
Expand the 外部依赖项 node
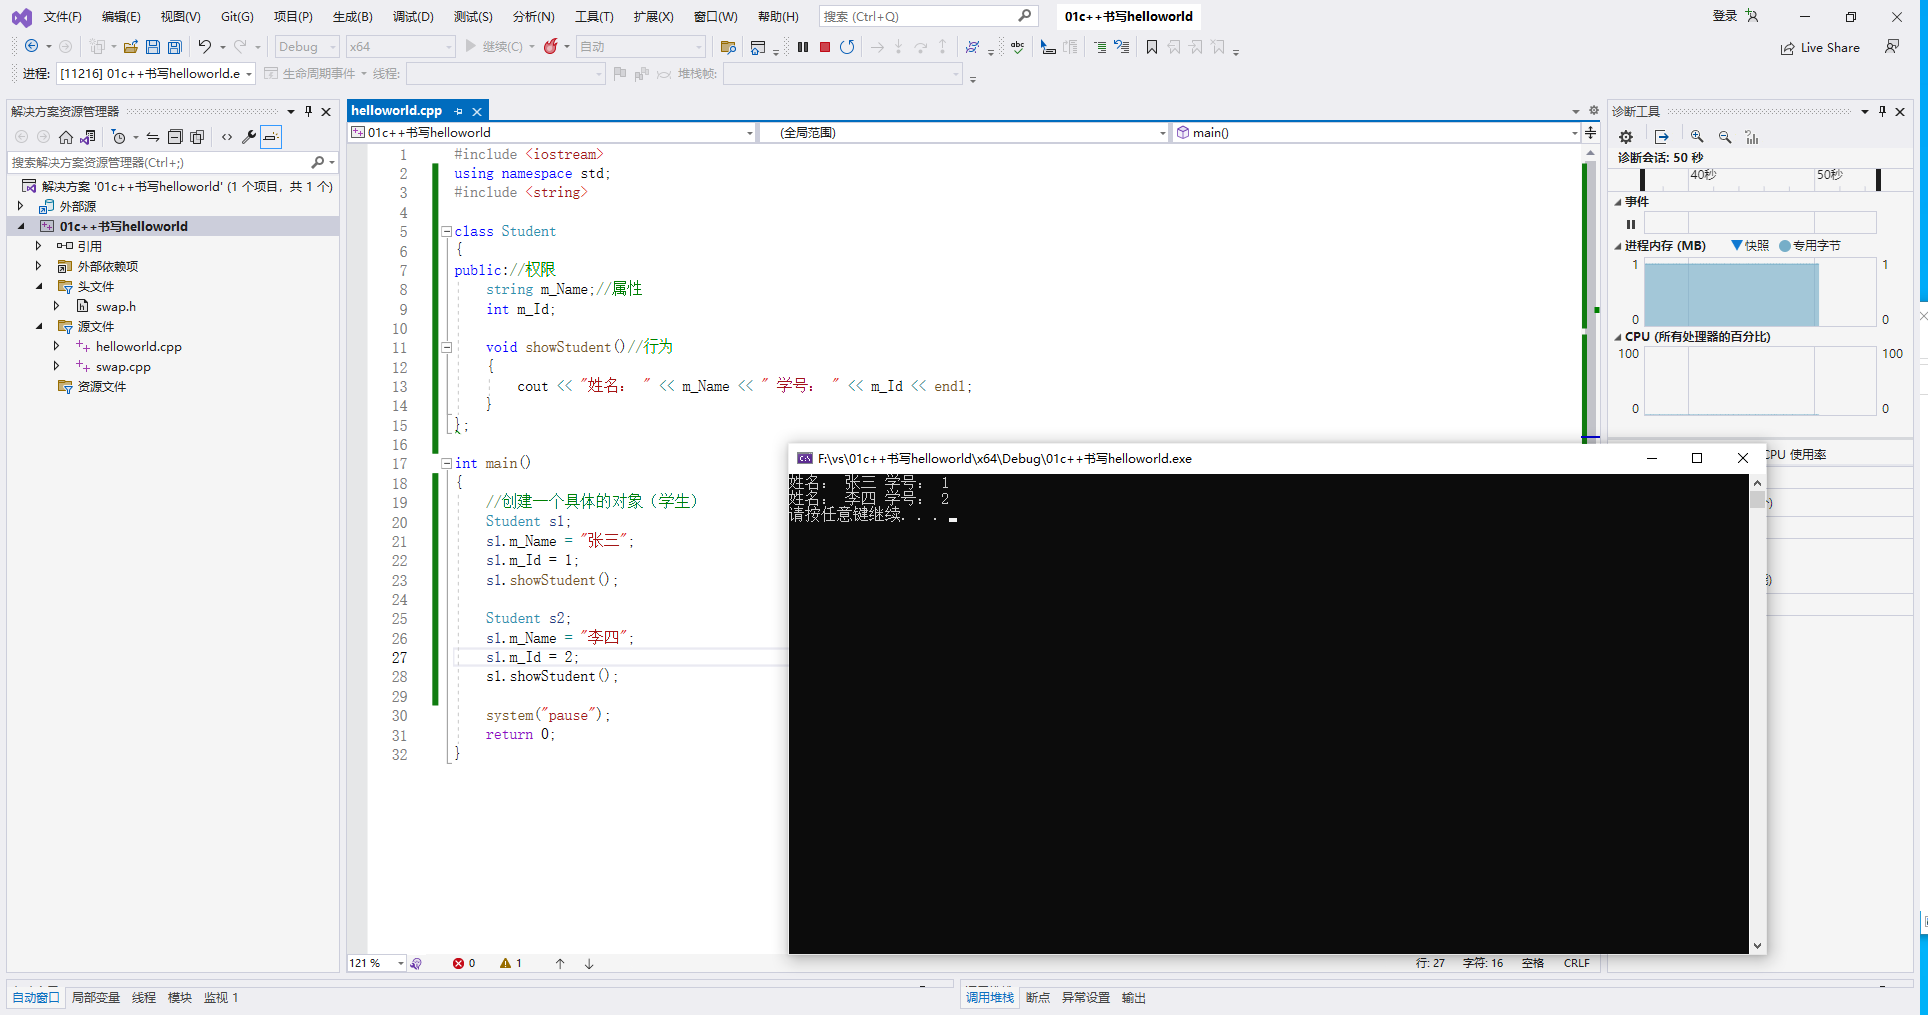(39, 266)
